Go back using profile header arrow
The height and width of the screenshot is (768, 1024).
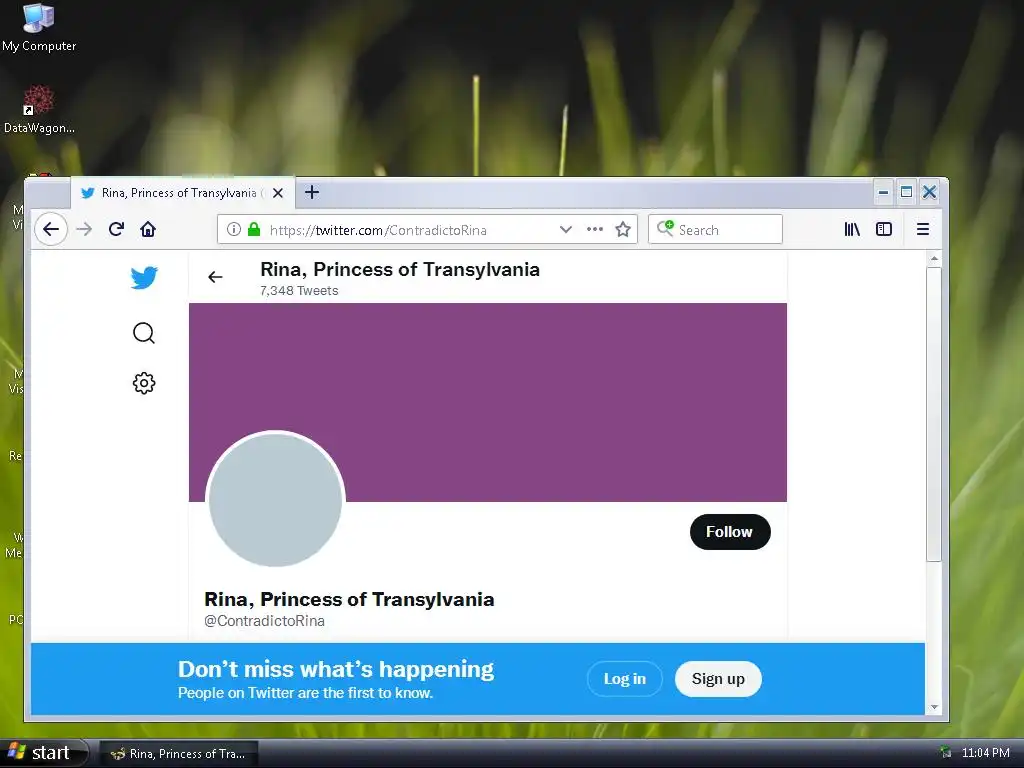[x=215, y=278]
